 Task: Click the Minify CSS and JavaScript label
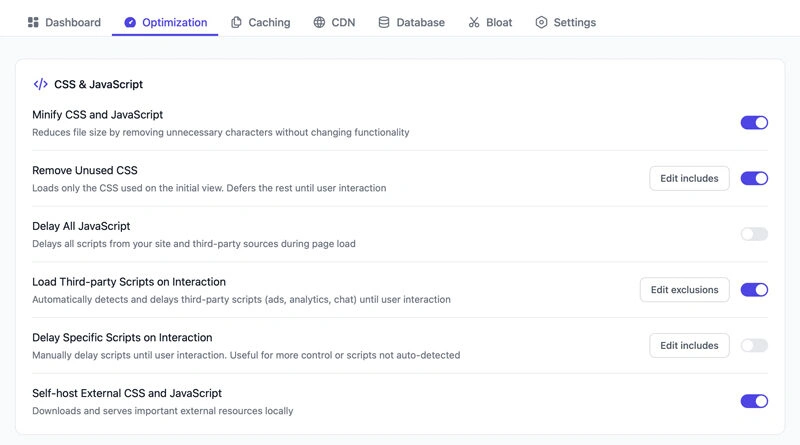coord(97,115)
